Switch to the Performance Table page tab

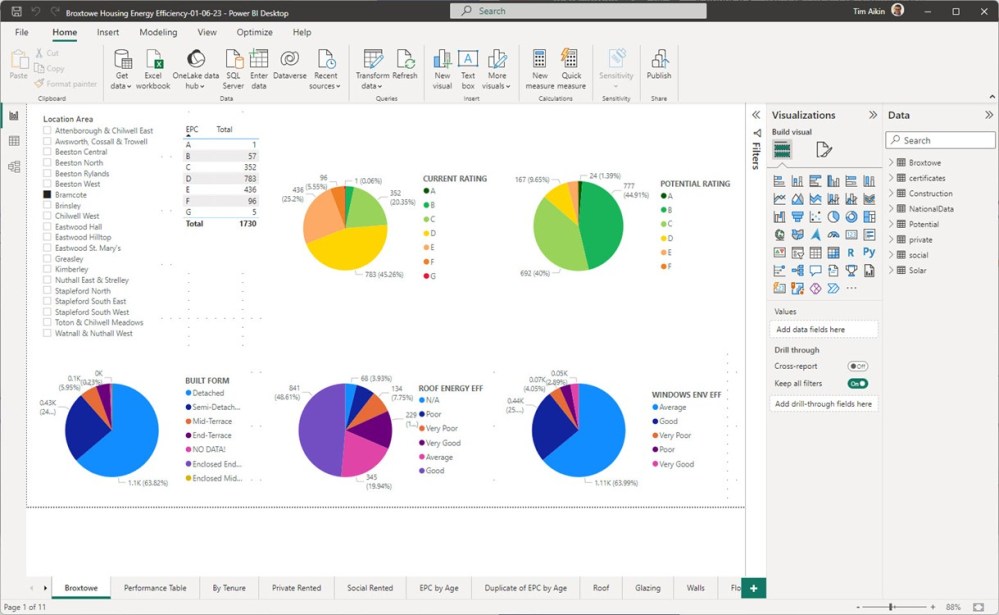coord(155,588)
